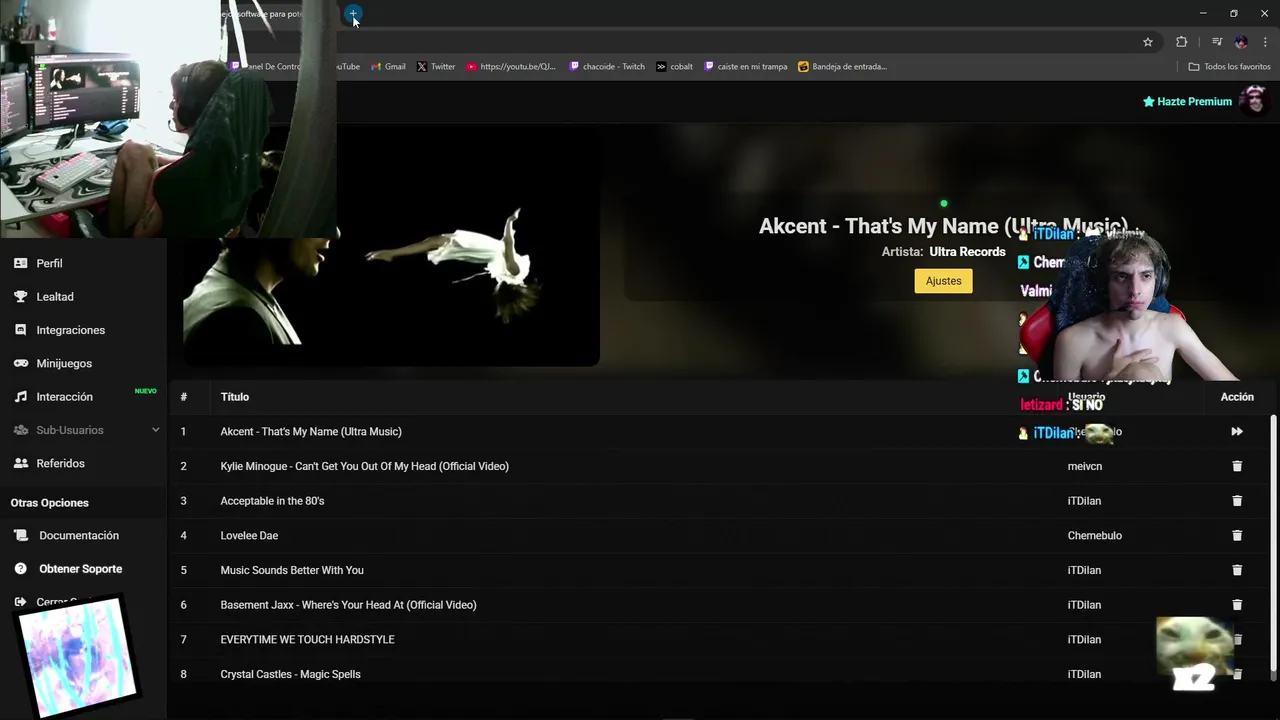Delete Kylie Minogue song from the queue
This screenshot has width=1280, height=720.
point(1237,466)
